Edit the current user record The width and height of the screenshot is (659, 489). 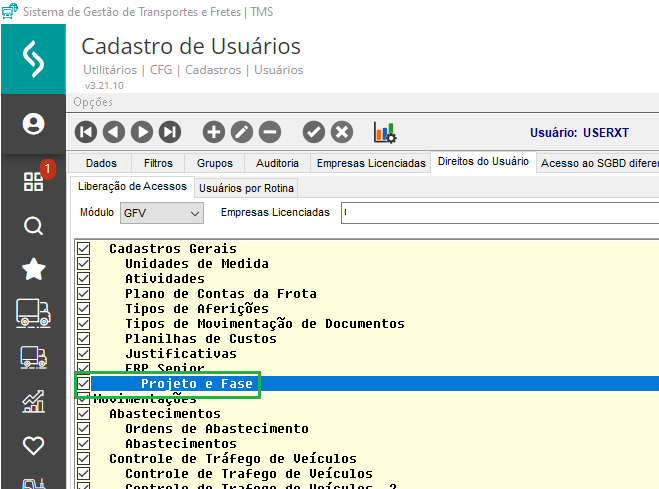[242, 132]
